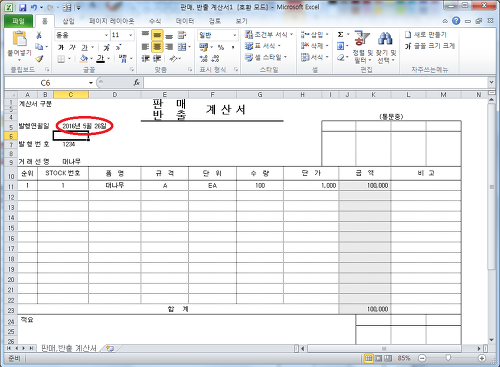
Task: Apply Percent Style with the % icon
Action: tap(221, 47)
